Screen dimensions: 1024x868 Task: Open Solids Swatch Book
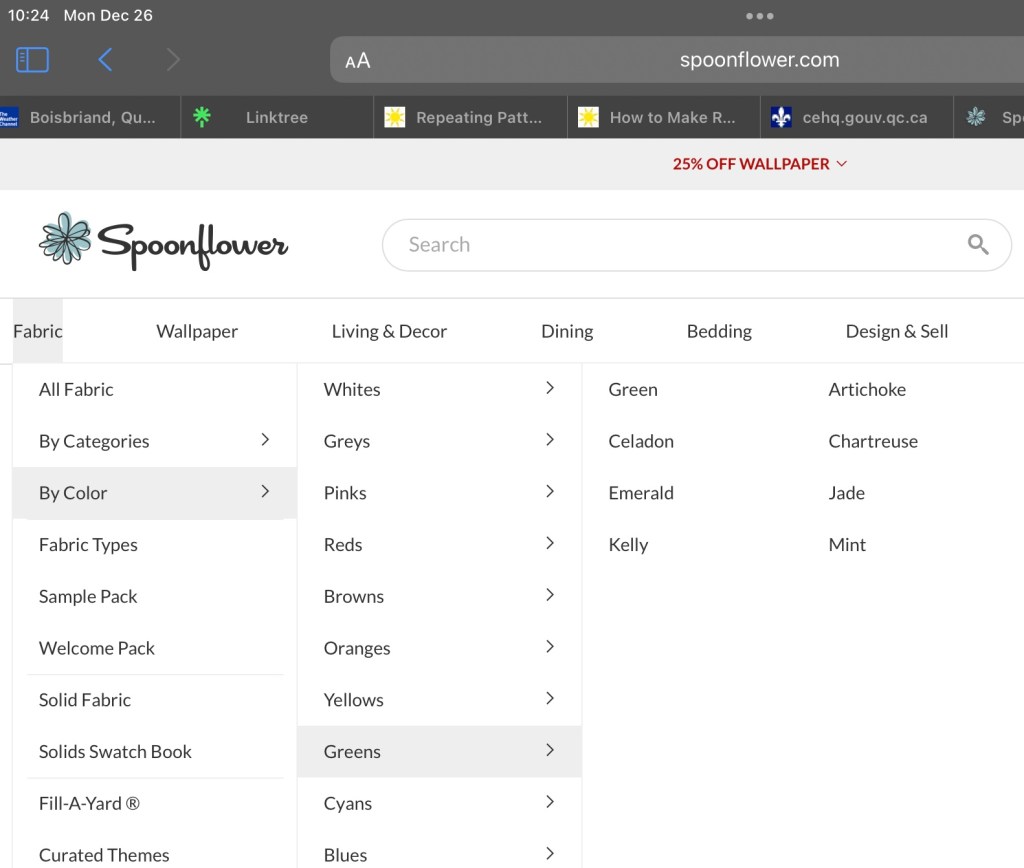115,752
